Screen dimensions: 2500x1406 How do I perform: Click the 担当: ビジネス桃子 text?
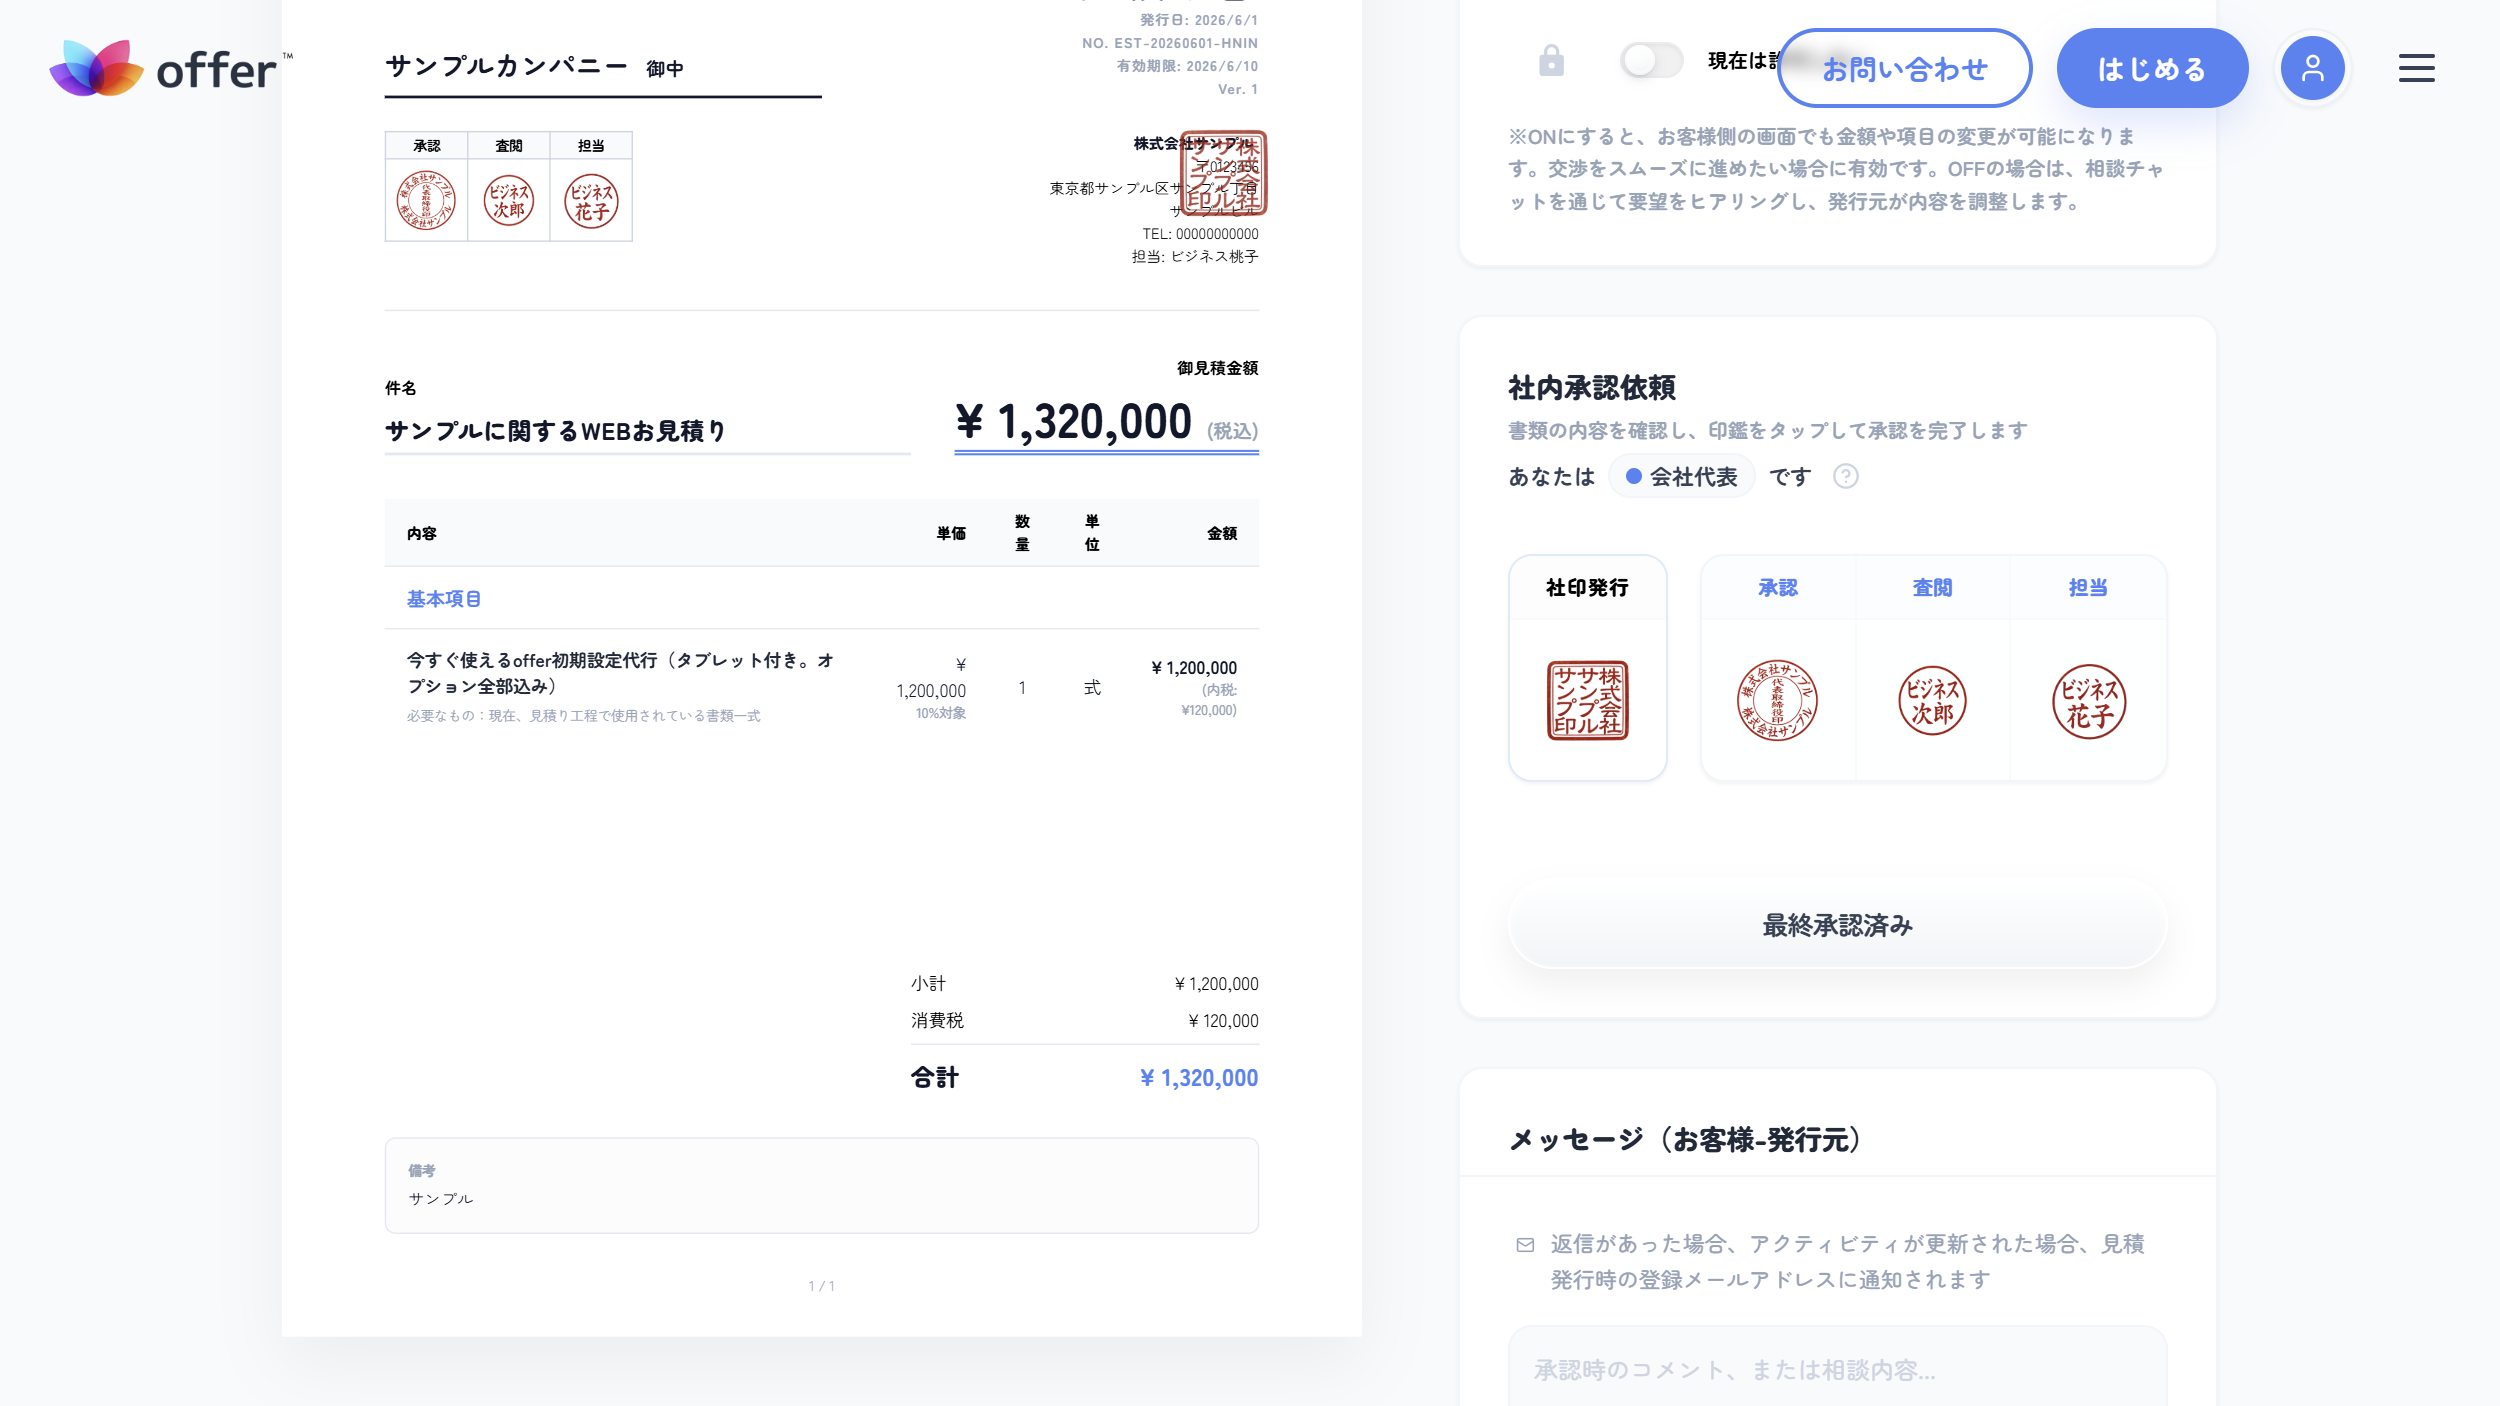(1195, 257)
